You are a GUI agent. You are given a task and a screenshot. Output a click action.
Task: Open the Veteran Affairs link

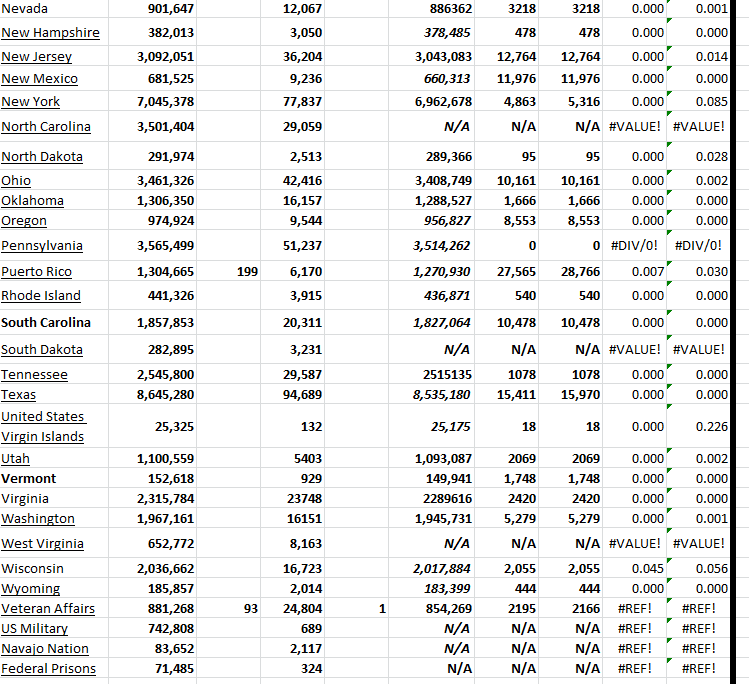(48, 608)
